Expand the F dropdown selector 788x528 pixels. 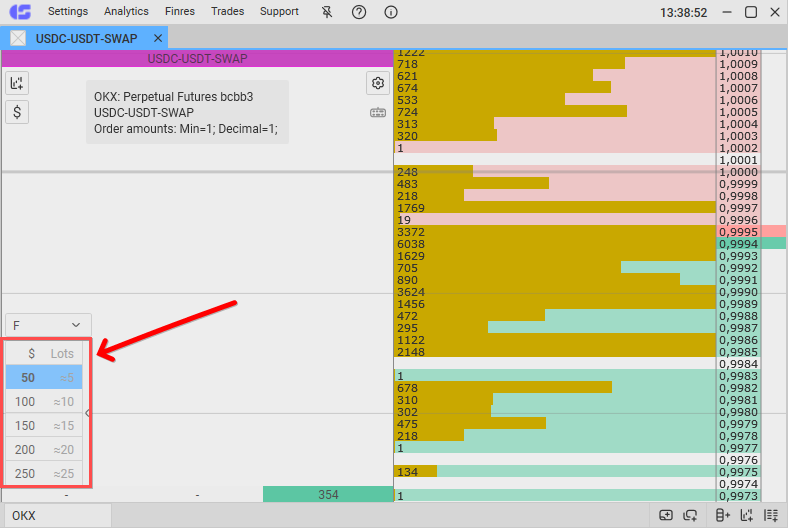[x=48, y=325]
